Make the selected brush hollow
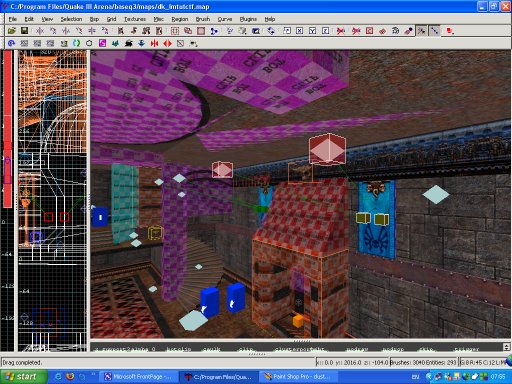This screenshot has height=384, width=512. click(x=201, y=31)
